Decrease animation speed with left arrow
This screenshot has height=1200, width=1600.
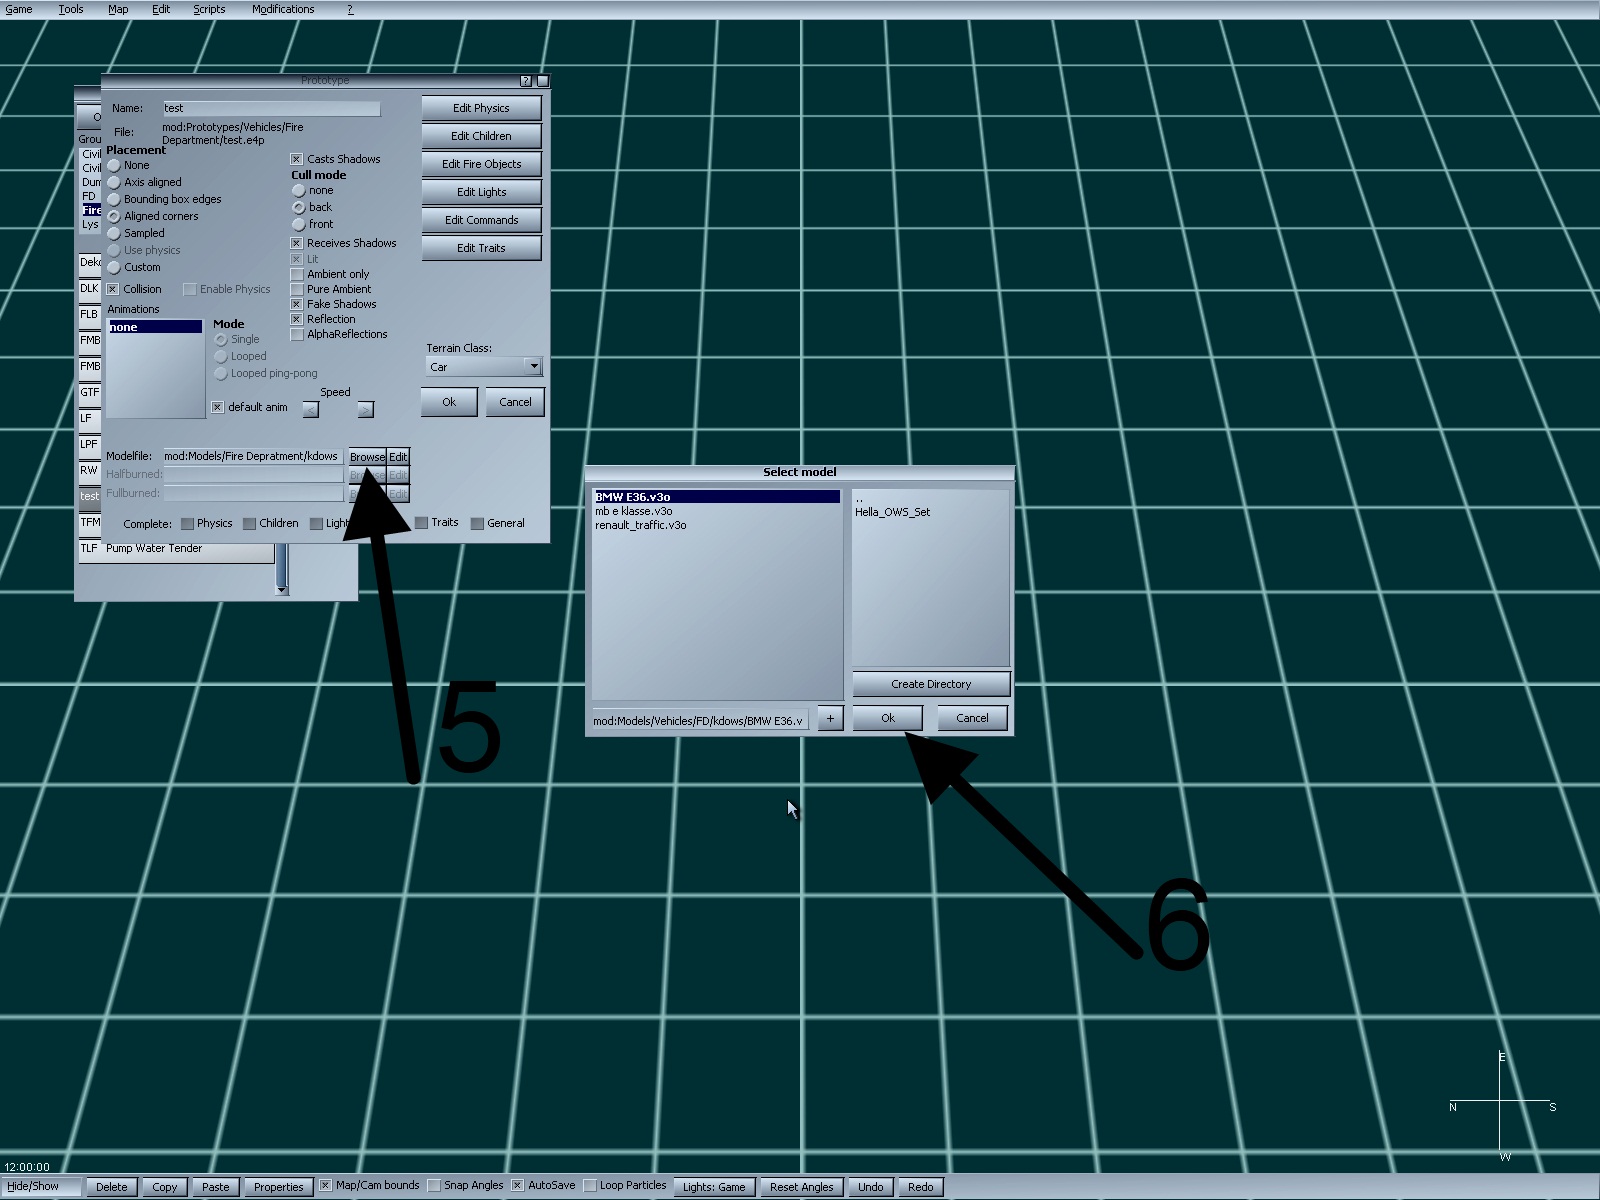tap(311, 409)
